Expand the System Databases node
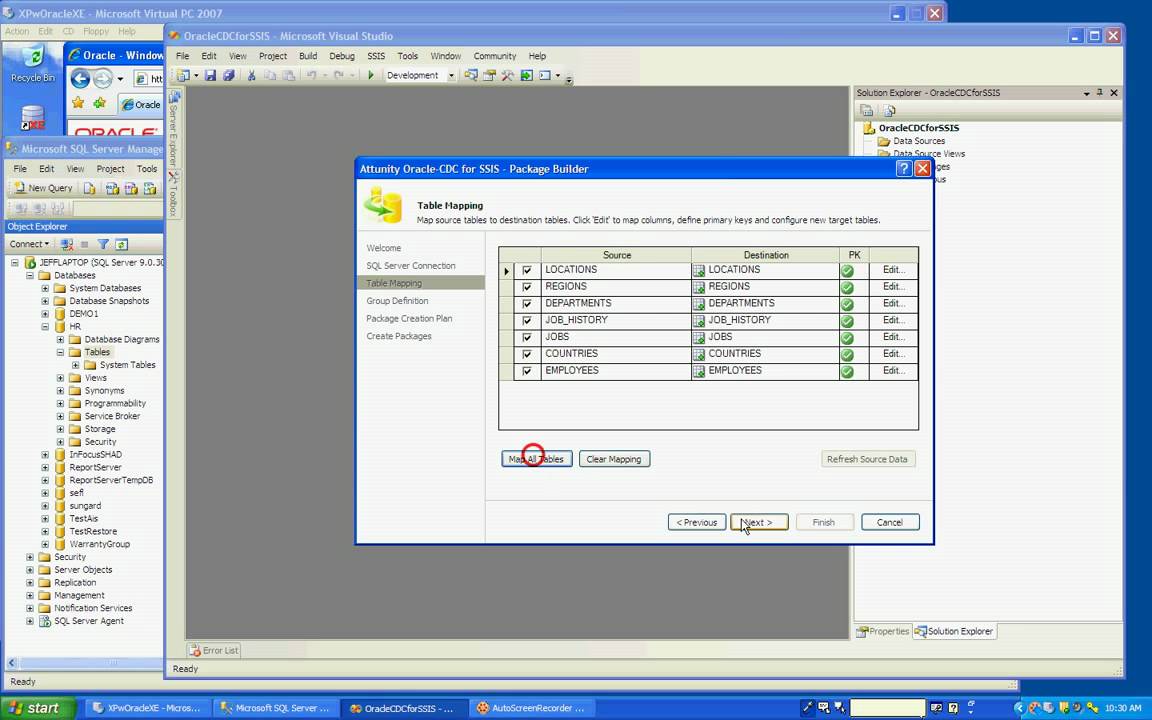Viewport: 1152px width, 720px height. 45,289
